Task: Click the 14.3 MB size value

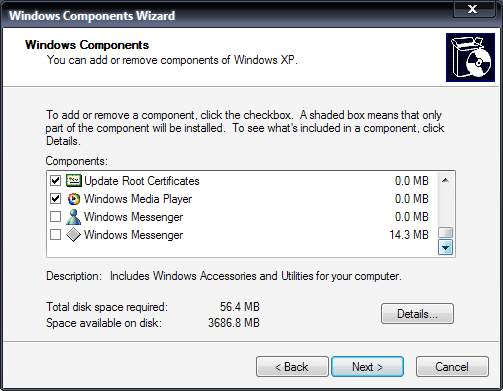Action: pyautogui.click(x=409, y=235)
